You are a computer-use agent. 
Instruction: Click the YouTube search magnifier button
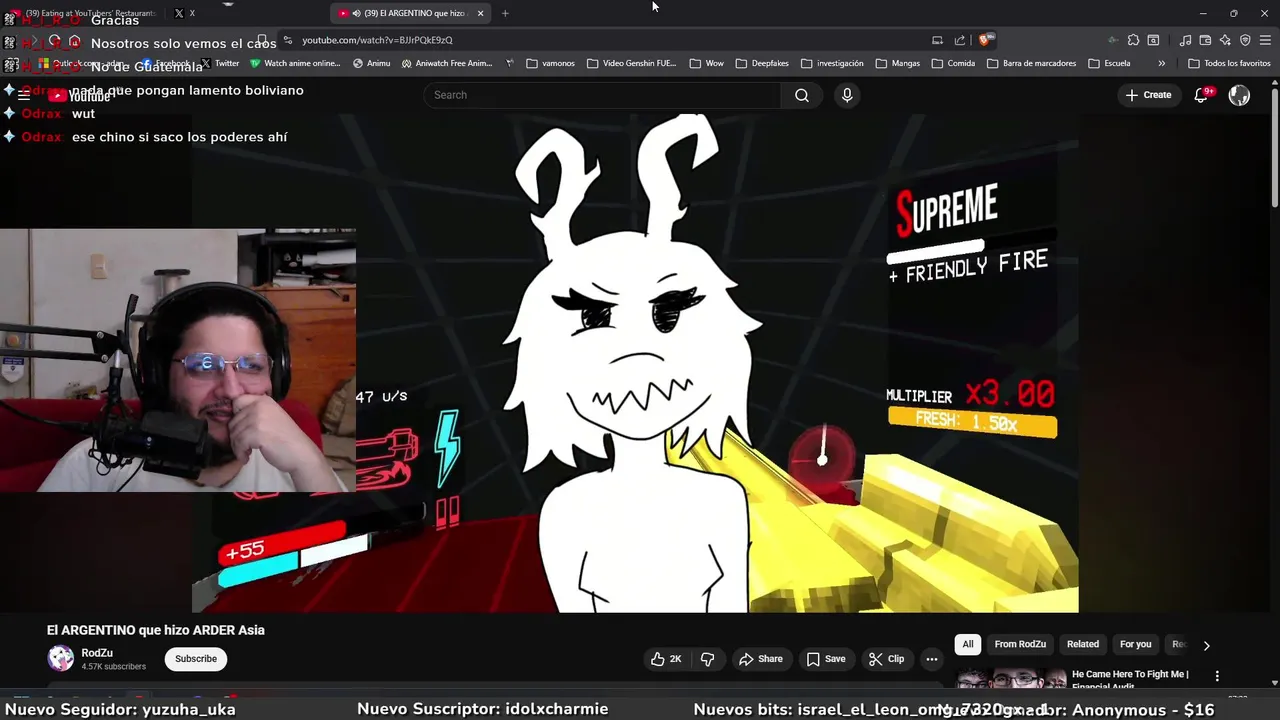801,95
